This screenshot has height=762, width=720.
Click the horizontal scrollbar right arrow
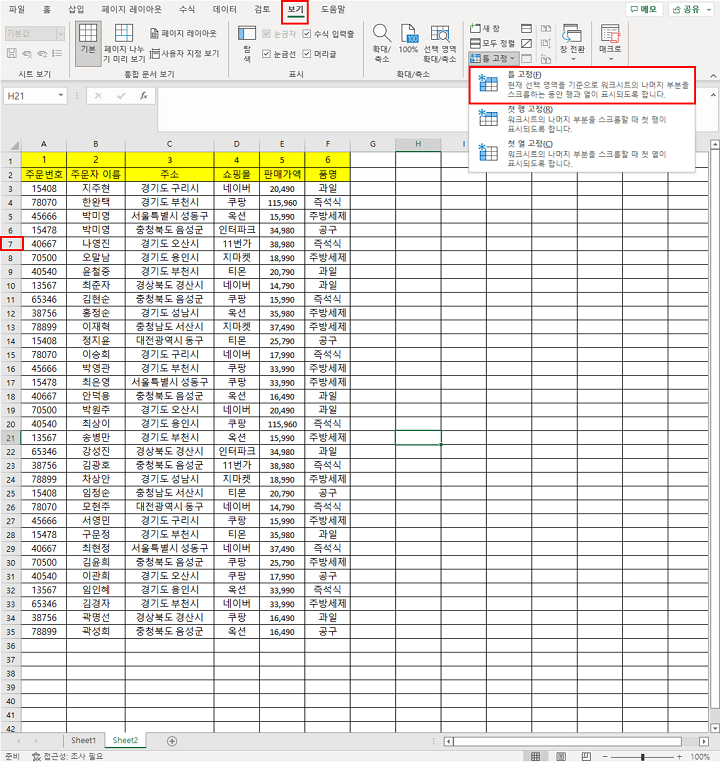coord(703,741)
